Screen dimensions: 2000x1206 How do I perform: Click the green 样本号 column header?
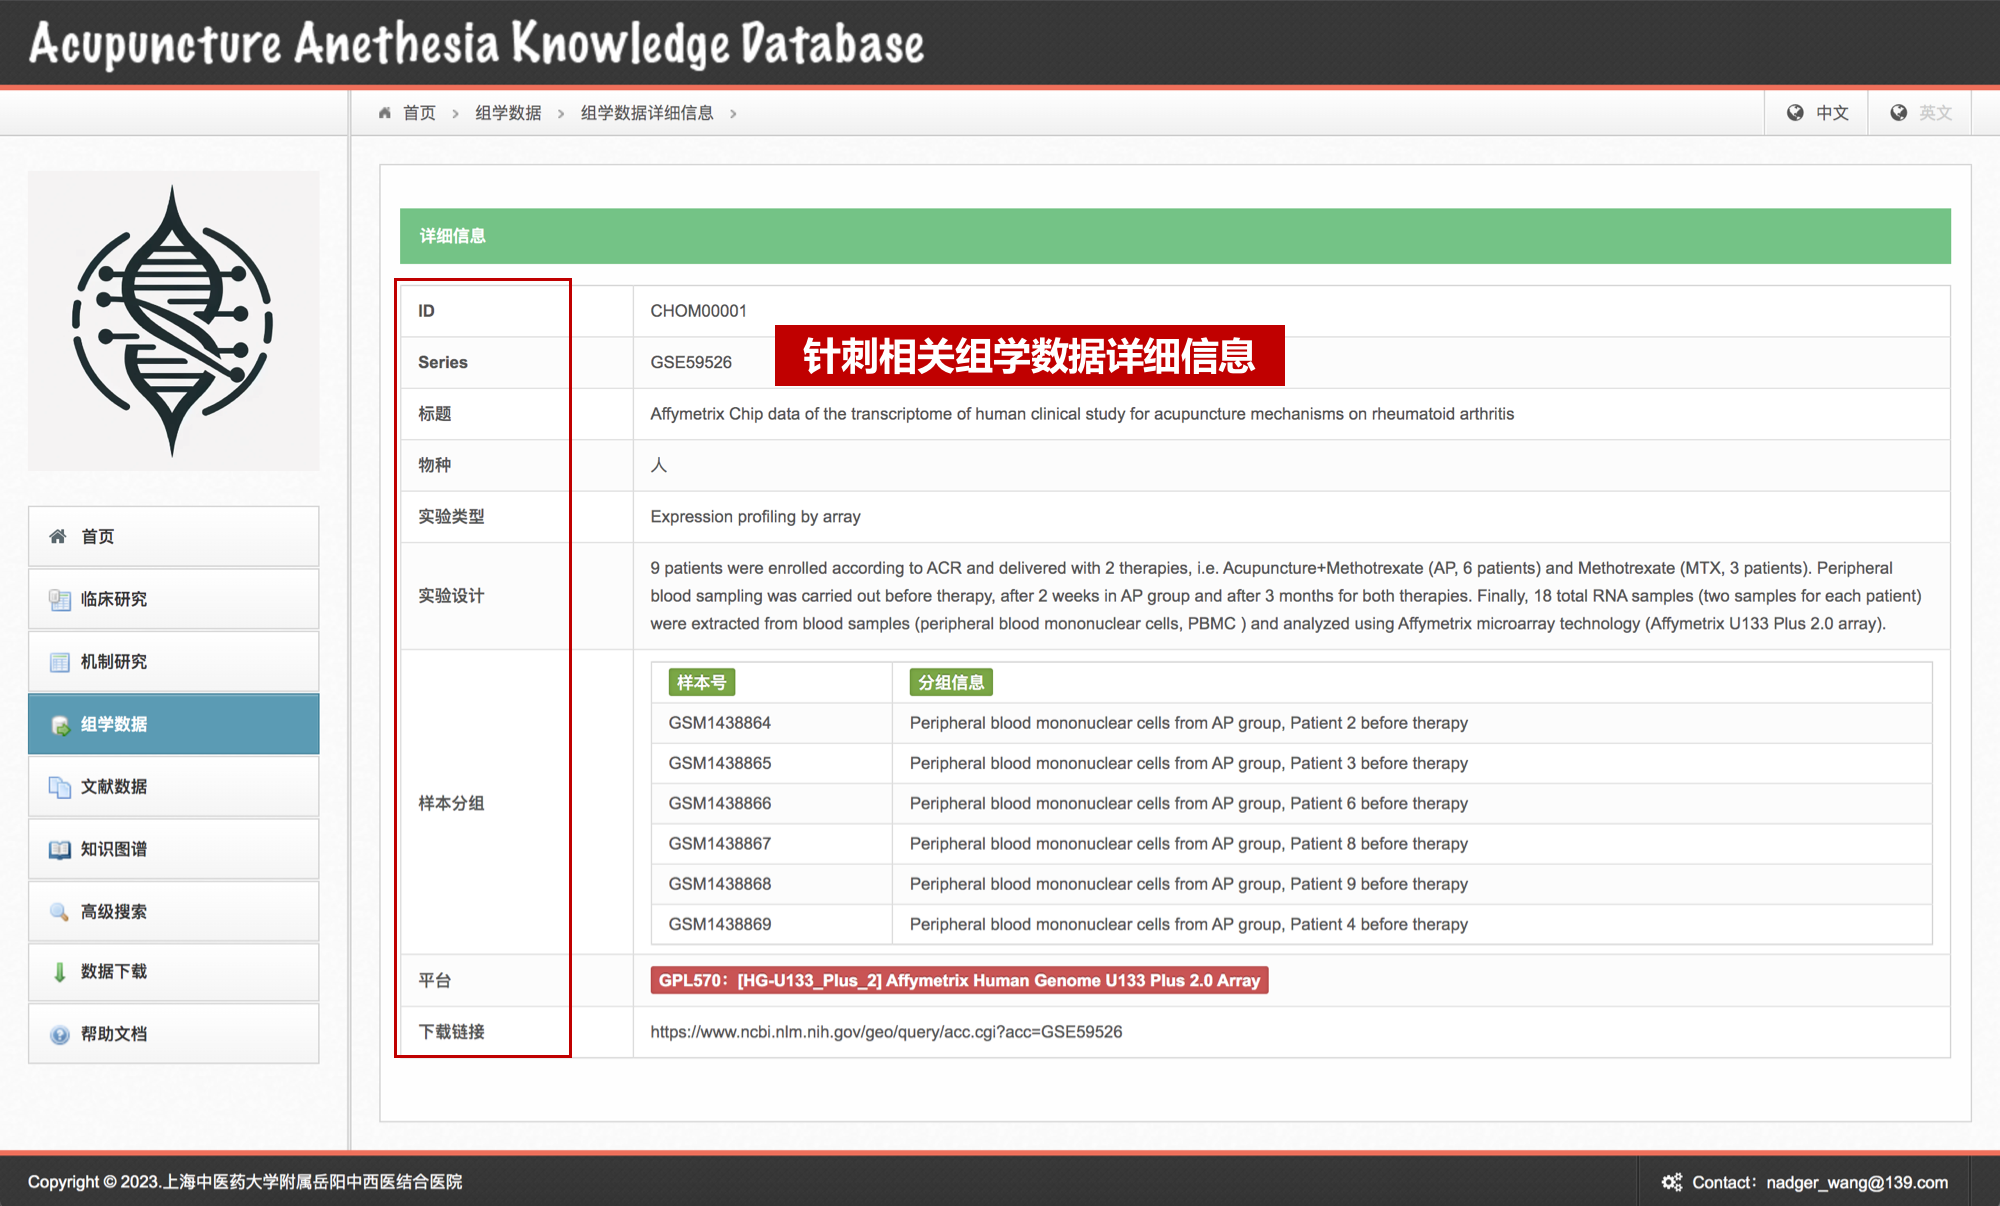701,682
